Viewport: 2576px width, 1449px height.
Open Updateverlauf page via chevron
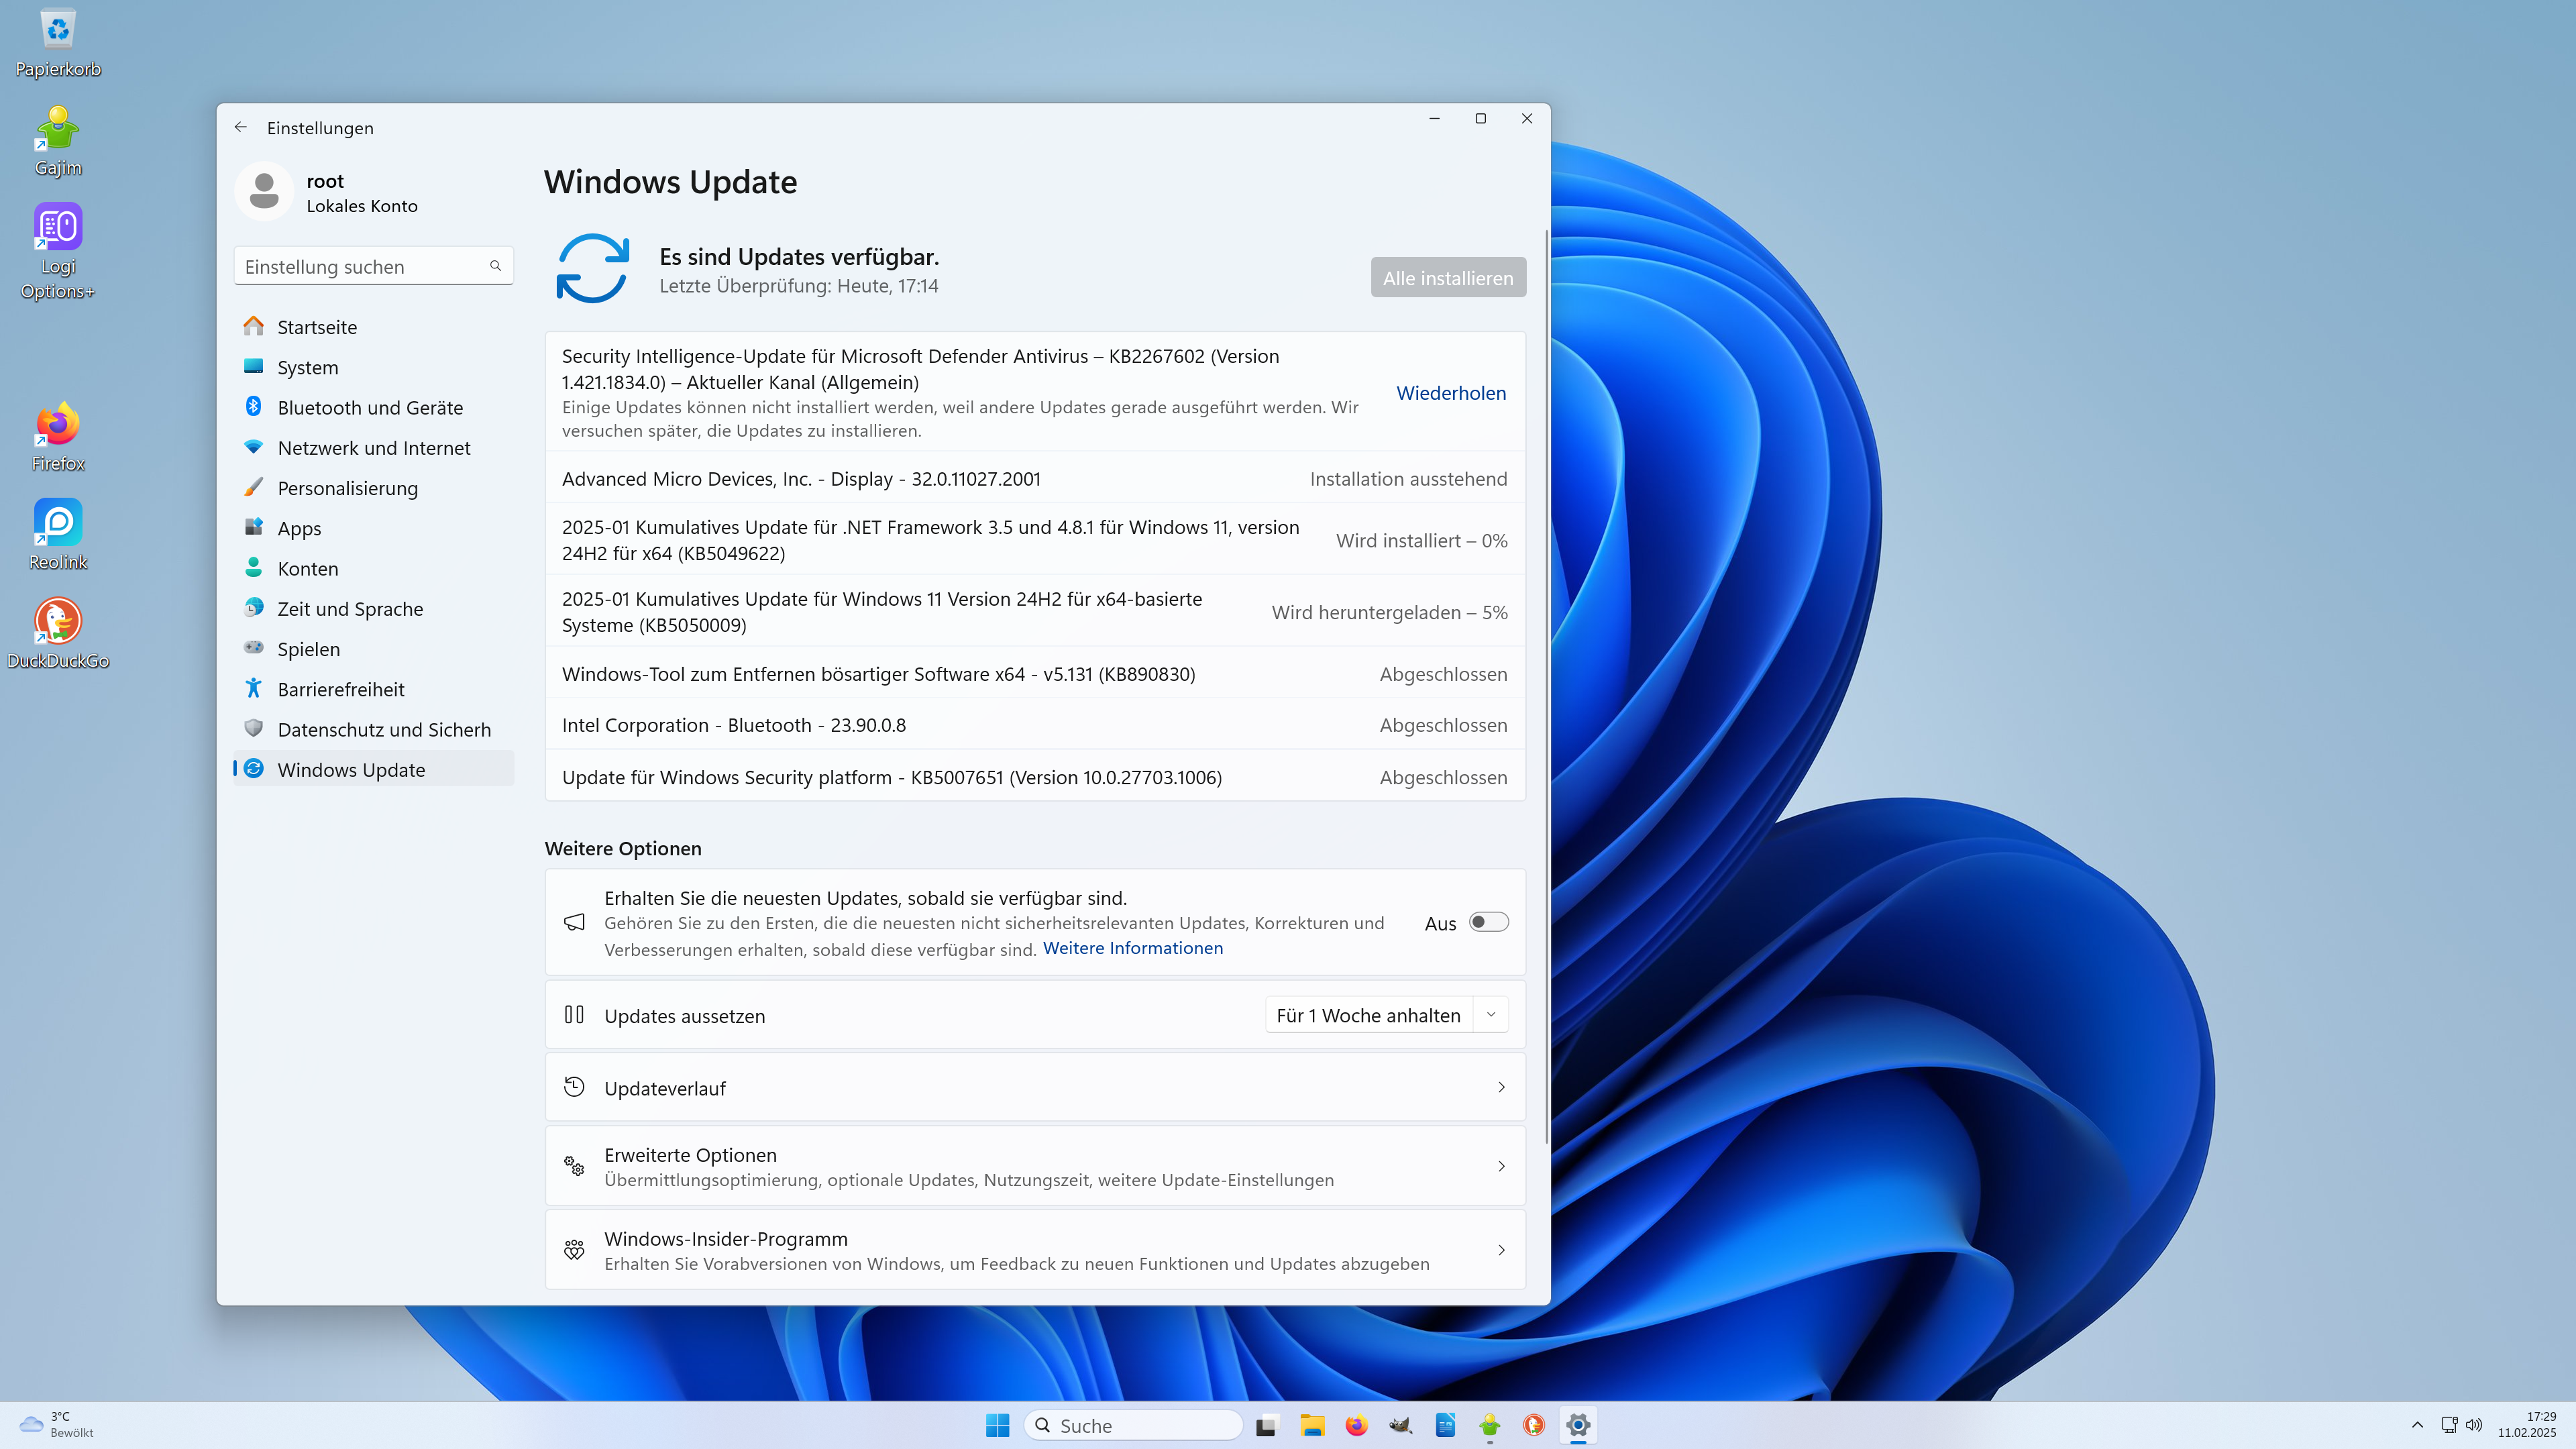[1501, 1087]
